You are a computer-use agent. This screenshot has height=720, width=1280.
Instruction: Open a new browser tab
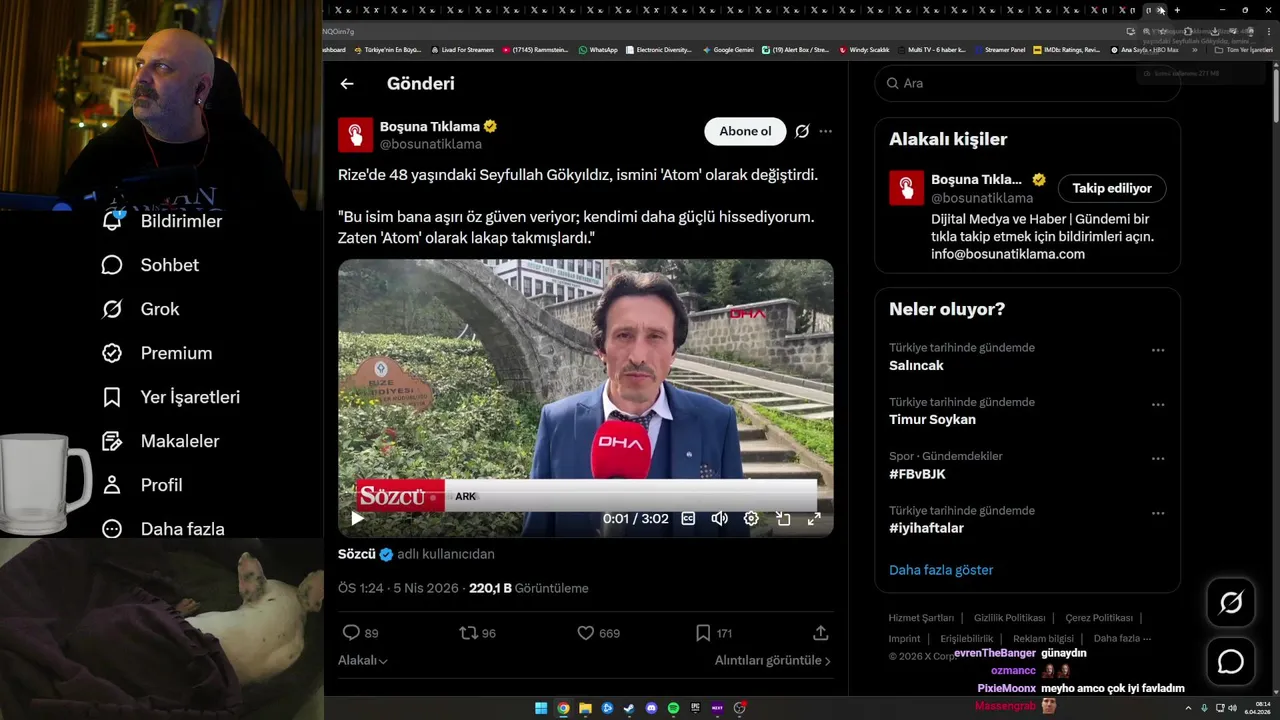(x=1177, y=10)
